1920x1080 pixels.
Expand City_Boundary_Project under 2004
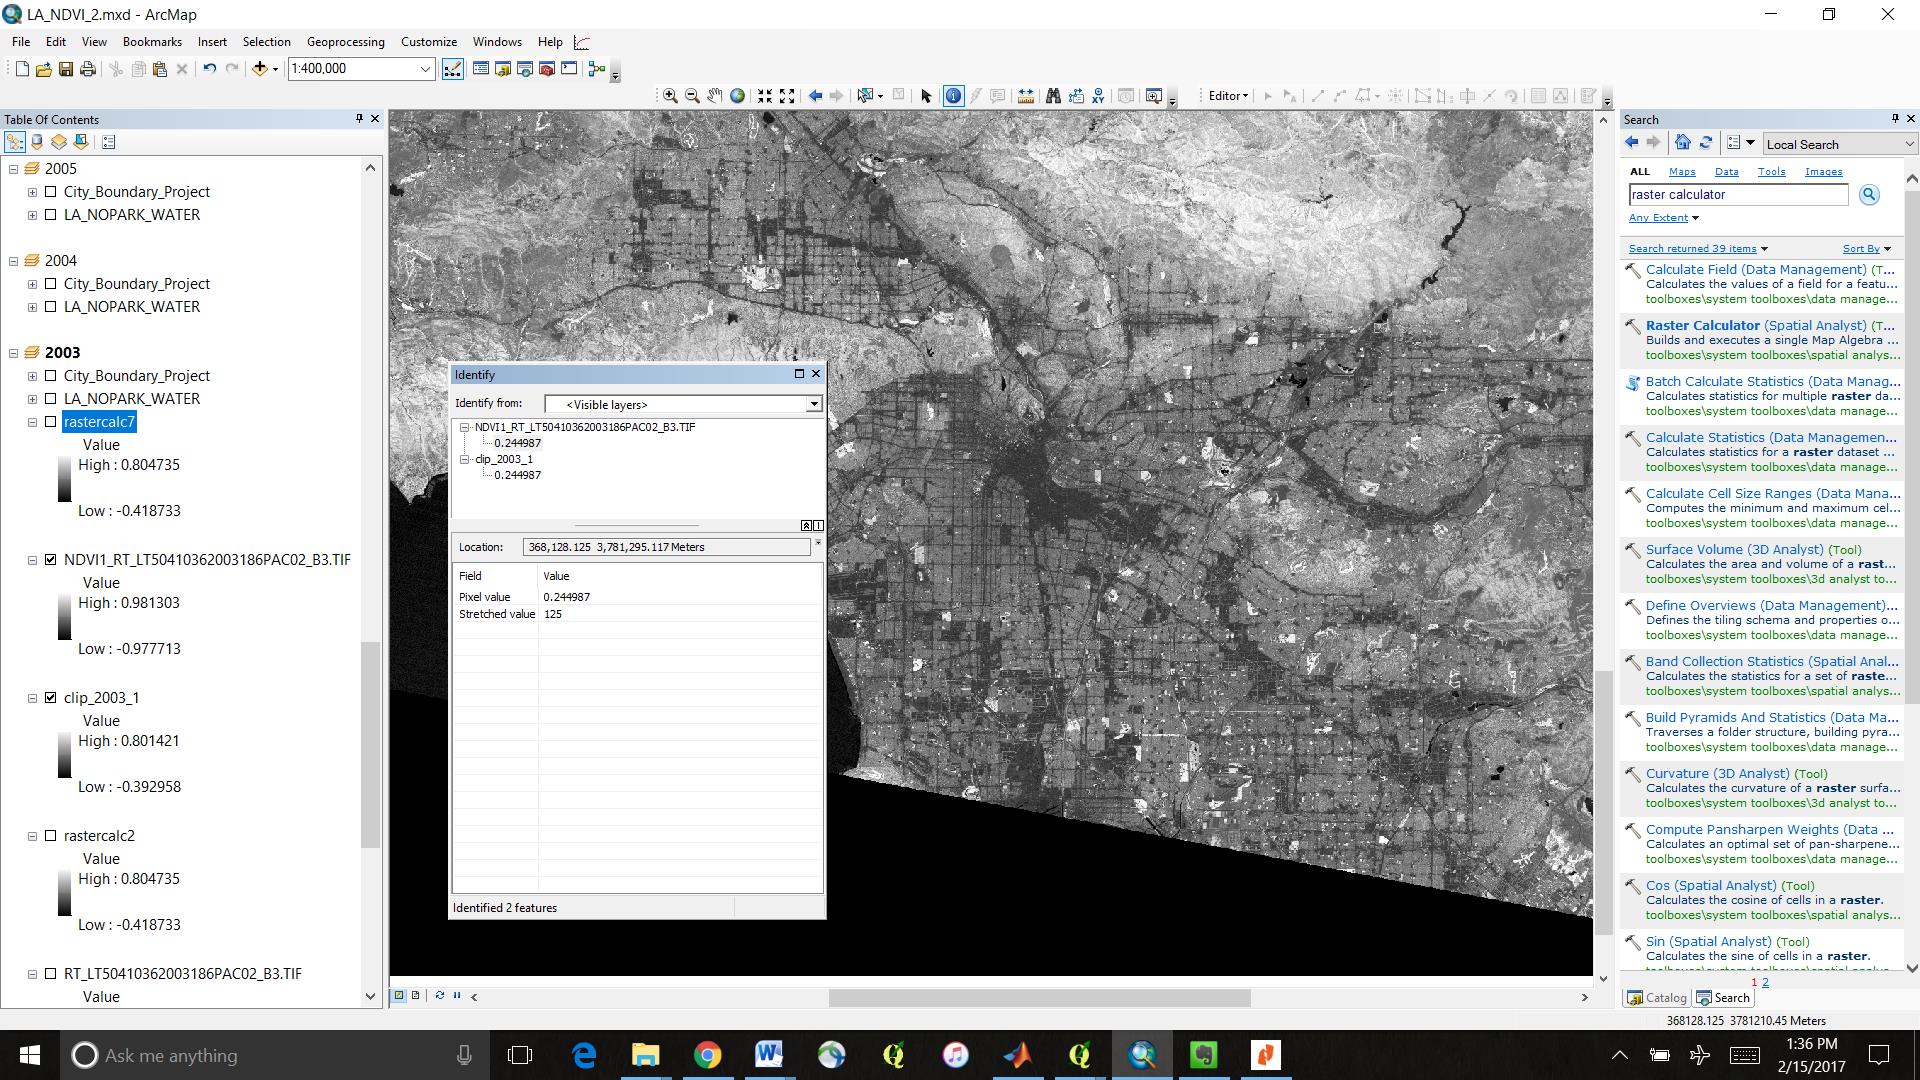32,284
